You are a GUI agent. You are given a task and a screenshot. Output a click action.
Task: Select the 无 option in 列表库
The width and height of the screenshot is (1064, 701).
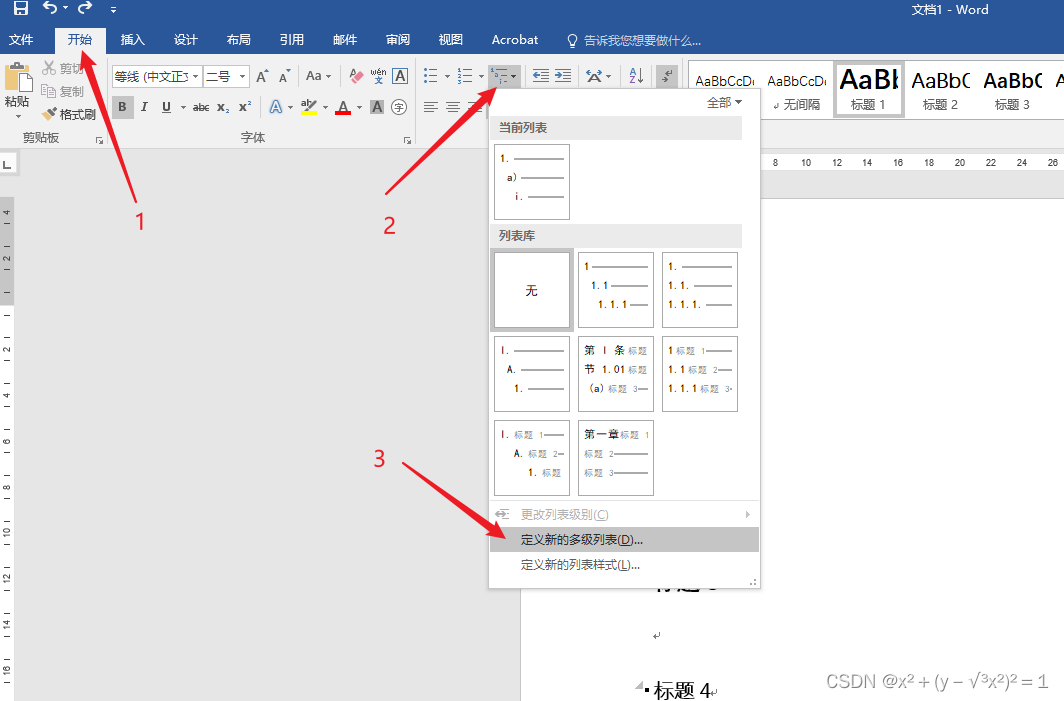pos(531,290)
